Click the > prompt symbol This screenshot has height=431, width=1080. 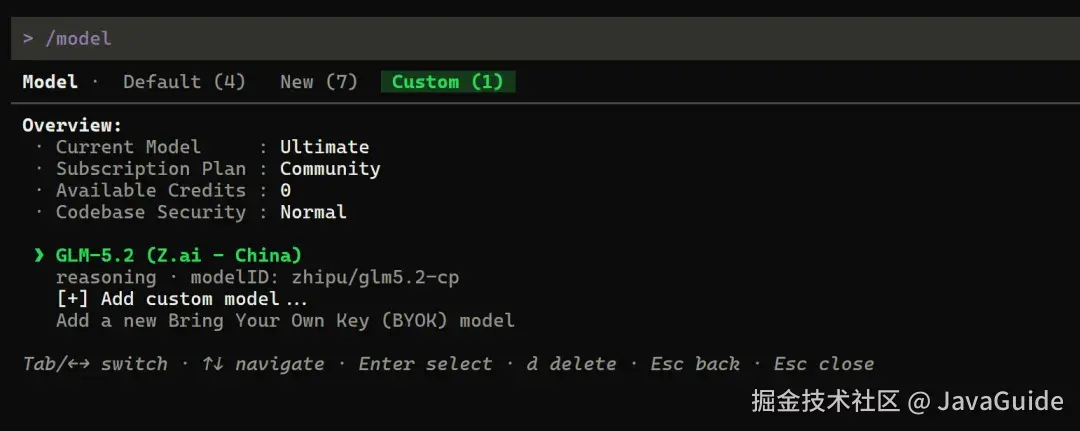coord(28,39)
